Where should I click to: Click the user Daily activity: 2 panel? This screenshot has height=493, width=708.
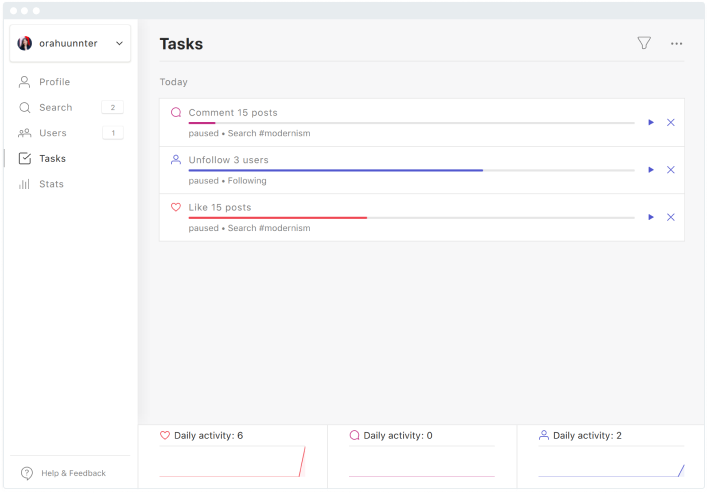pos(611,456)
